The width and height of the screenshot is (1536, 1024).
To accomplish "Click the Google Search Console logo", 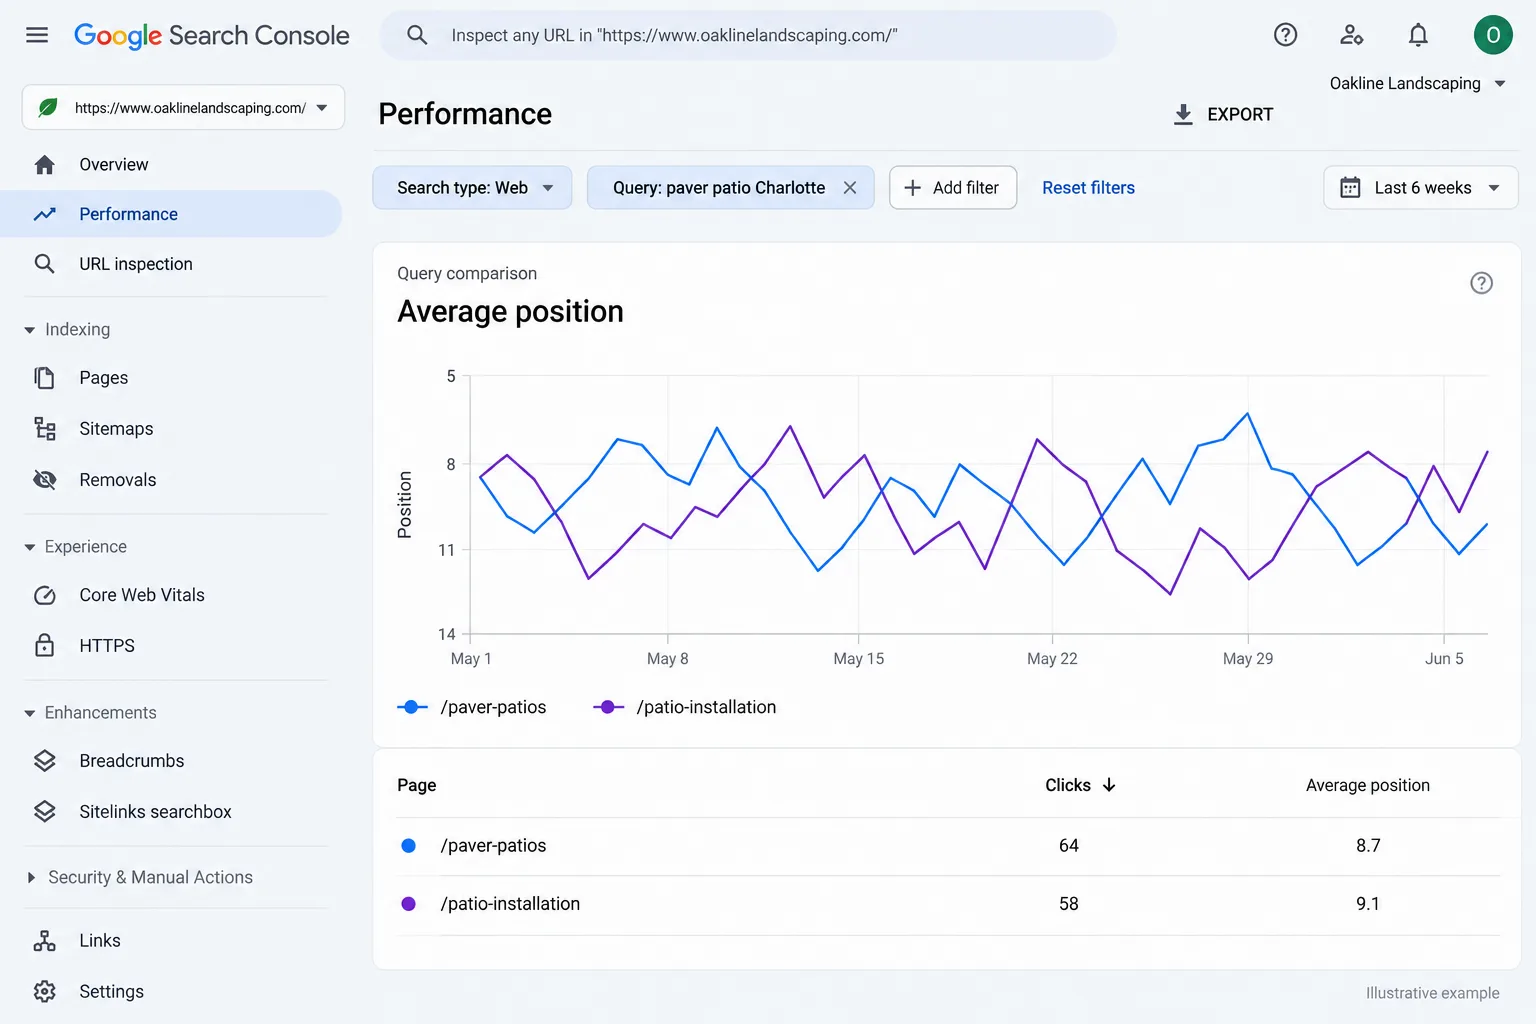I will [212, 35].
